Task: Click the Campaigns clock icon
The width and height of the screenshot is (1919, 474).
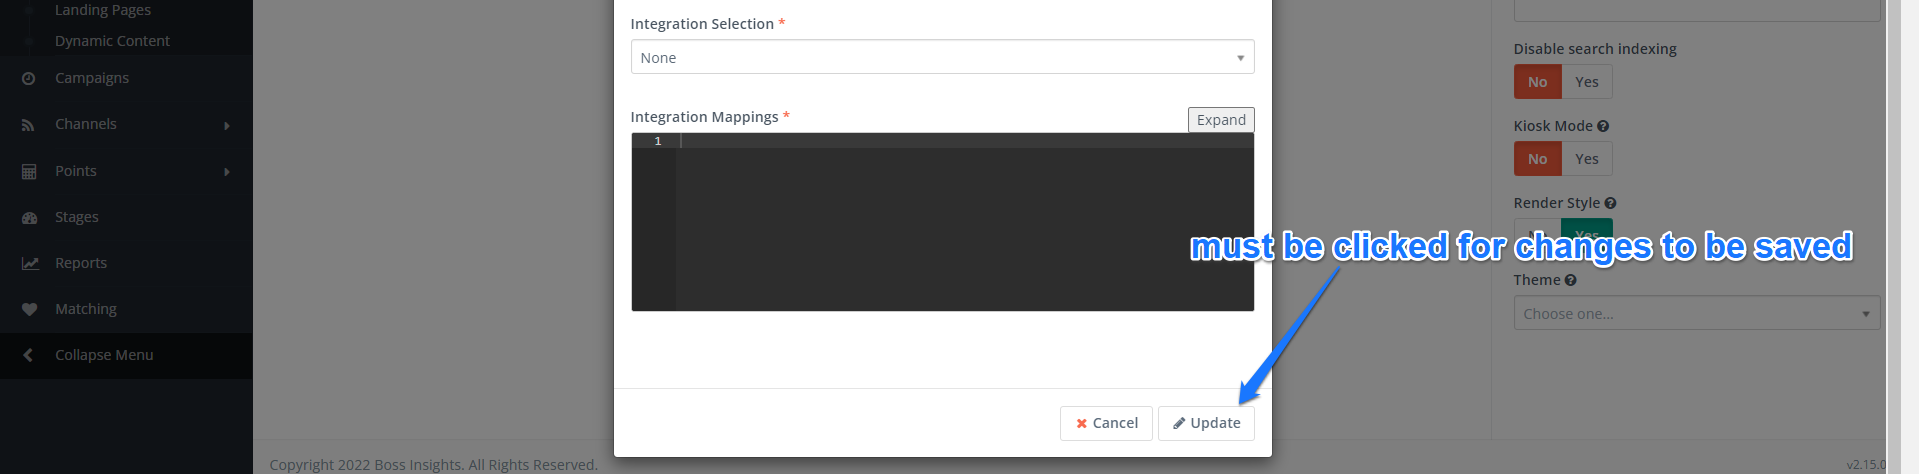Action: (x=29, y=78)
